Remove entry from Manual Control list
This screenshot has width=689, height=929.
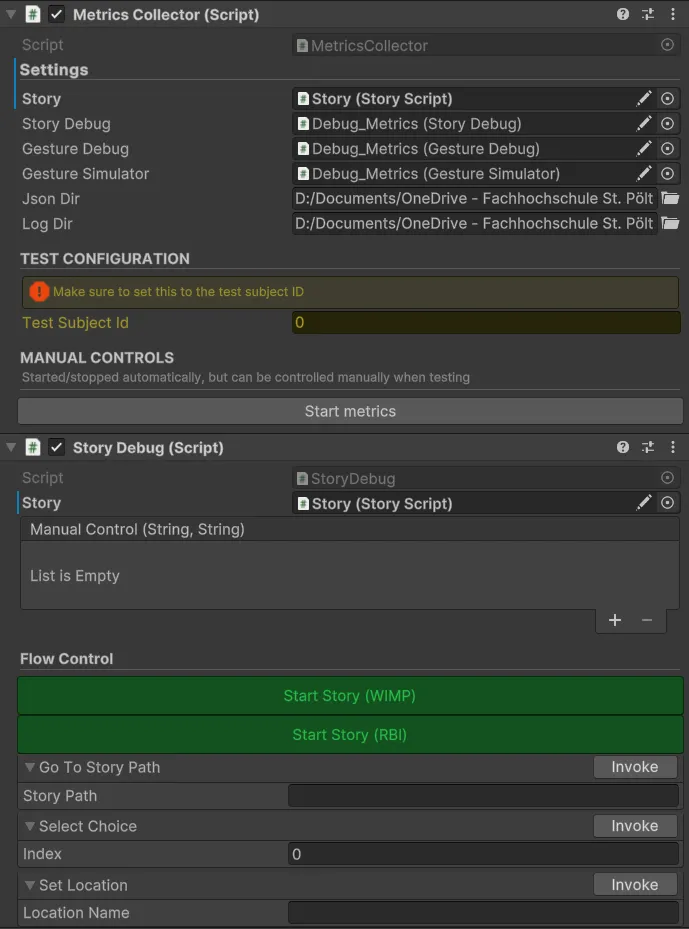[x=647, y=620]
